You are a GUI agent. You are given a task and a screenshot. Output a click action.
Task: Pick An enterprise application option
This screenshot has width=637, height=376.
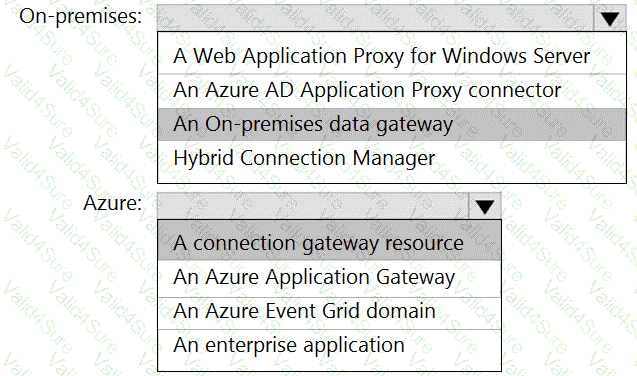[x=329, y=346]
